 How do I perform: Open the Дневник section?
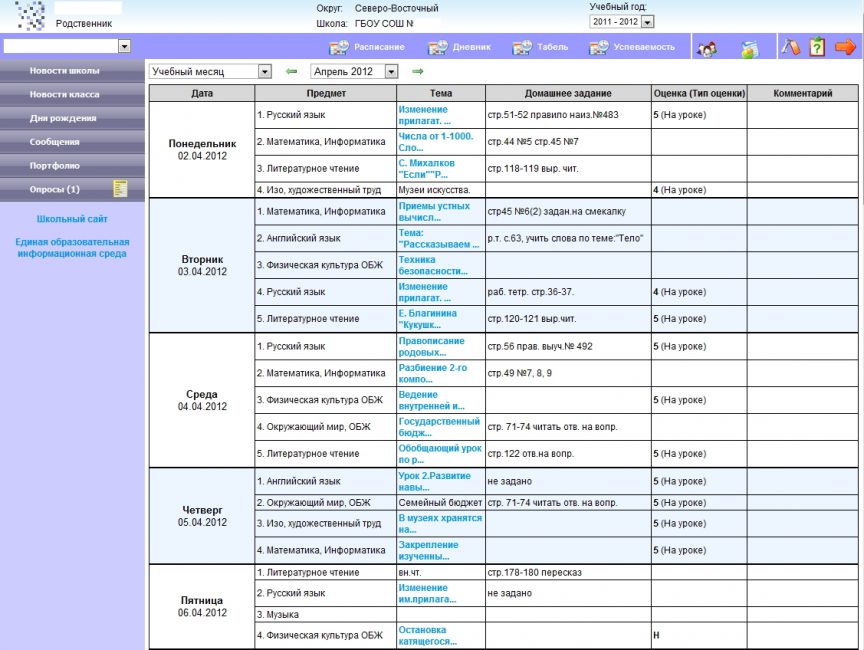(x=460, y=47)
